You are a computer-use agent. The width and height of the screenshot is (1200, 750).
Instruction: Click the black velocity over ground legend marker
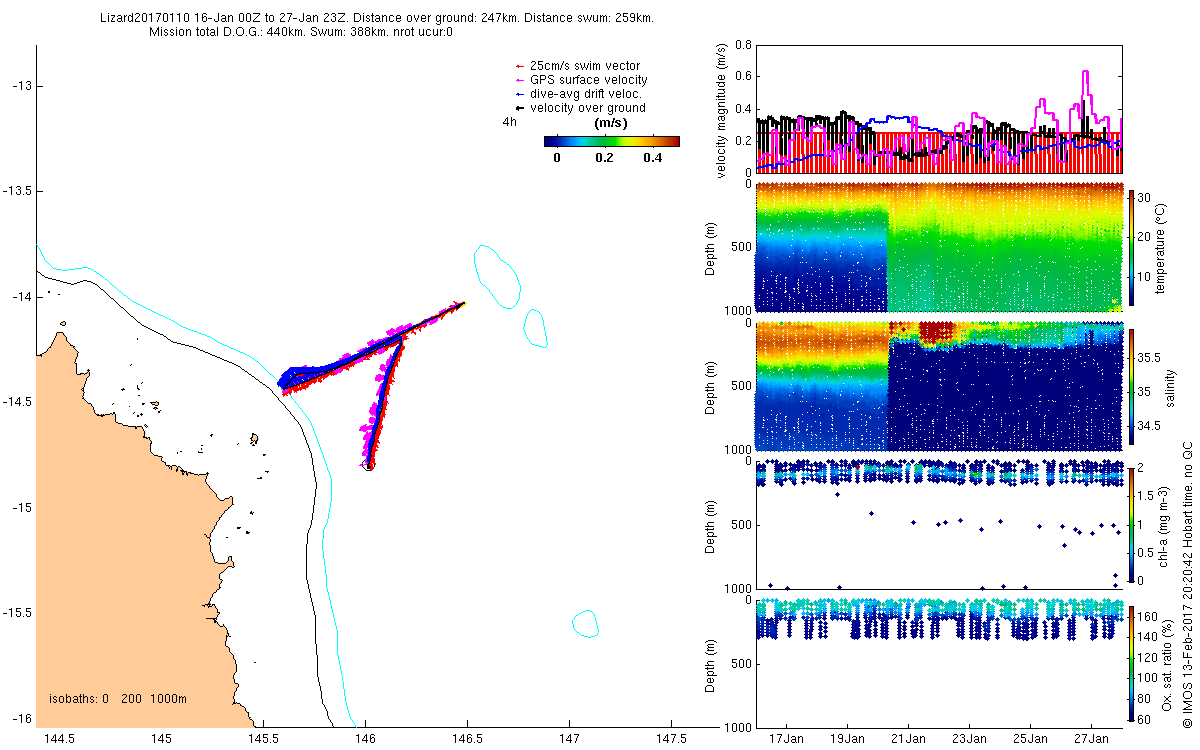tap(519, 108)
